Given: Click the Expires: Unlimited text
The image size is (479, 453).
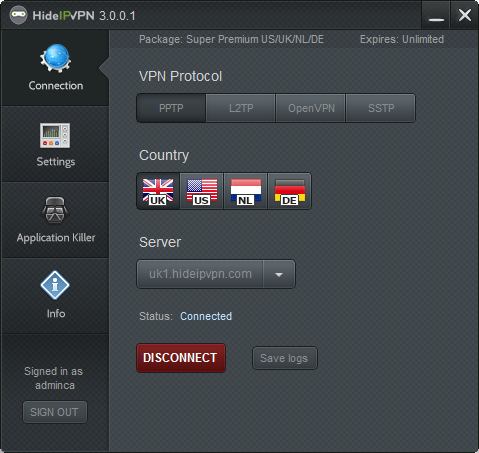Looking at the screenshot, I should (402, 39).
